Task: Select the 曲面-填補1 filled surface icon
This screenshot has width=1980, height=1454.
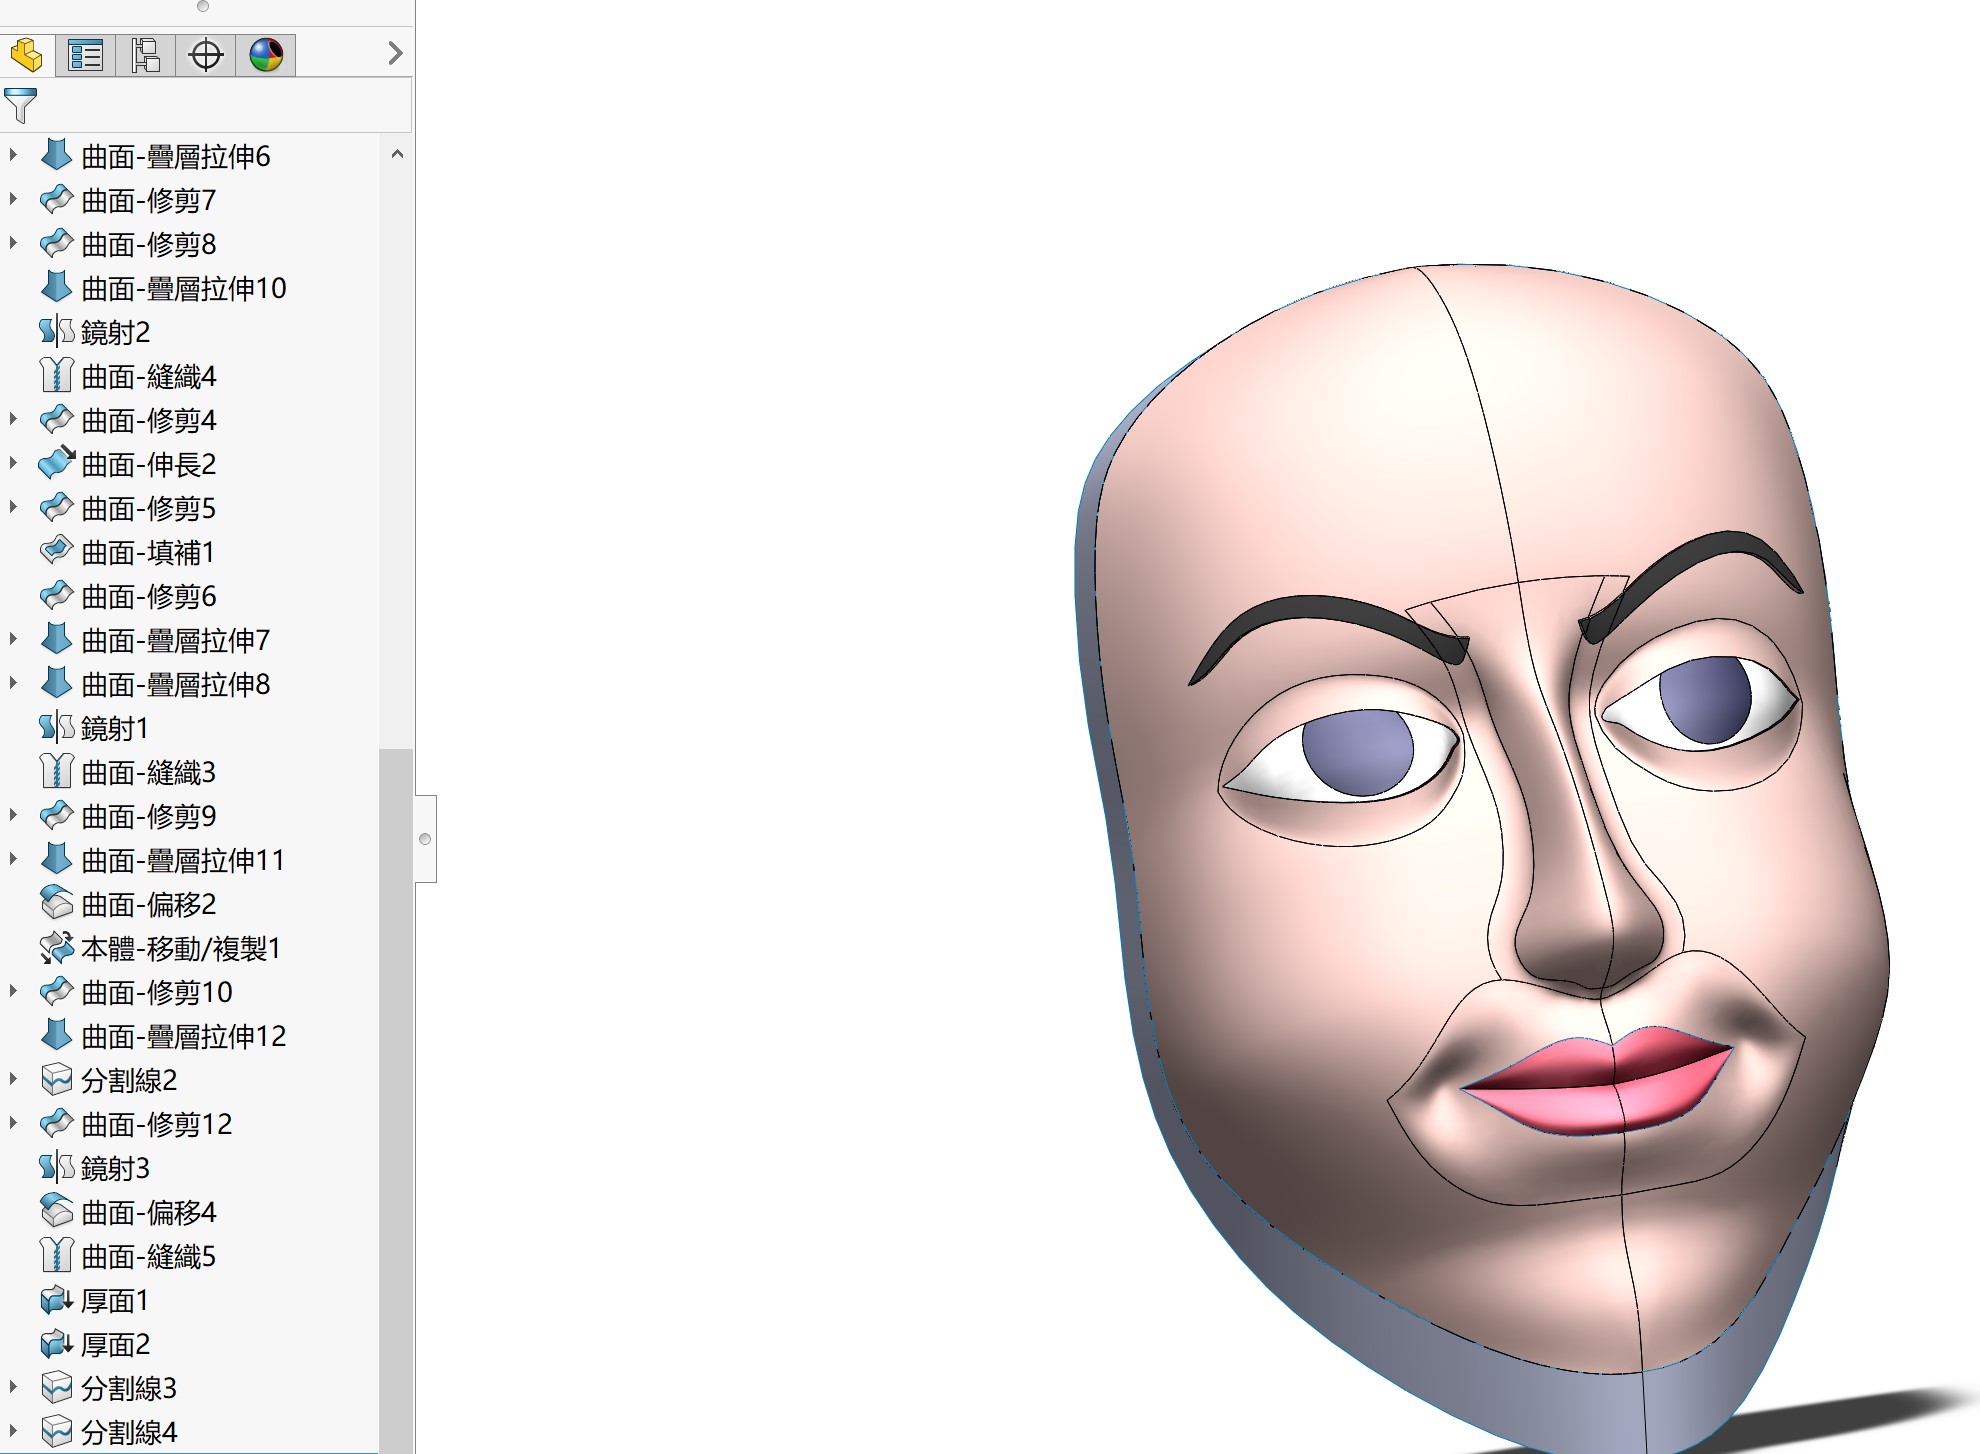Action: coord(57,551)
